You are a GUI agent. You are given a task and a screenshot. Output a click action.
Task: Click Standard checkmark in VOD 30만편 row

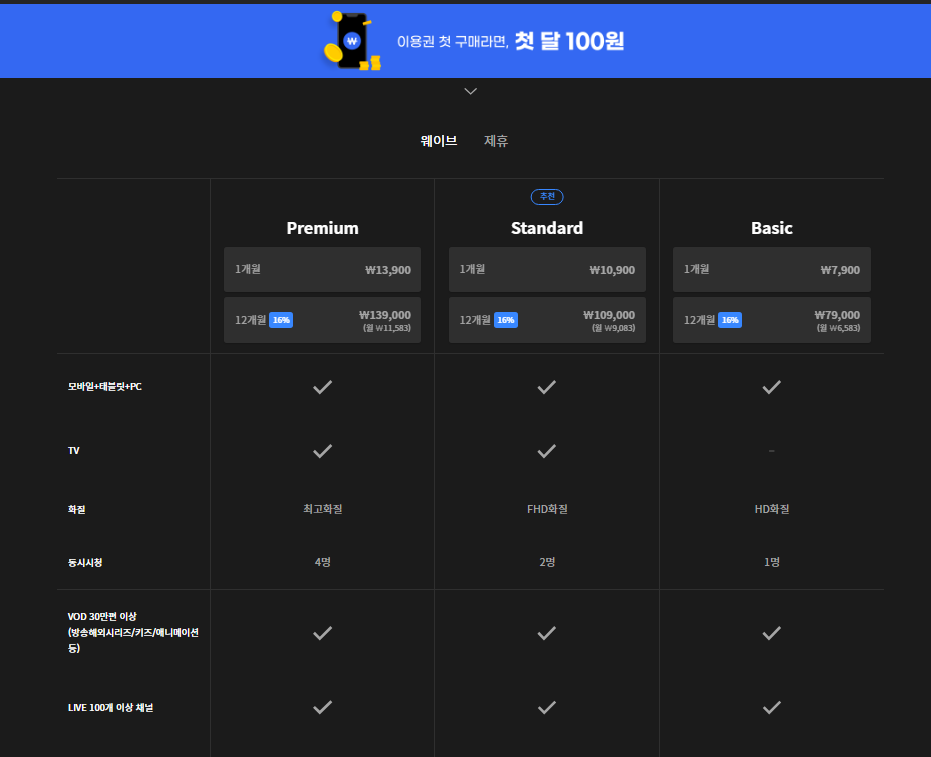tap(547, 633)
